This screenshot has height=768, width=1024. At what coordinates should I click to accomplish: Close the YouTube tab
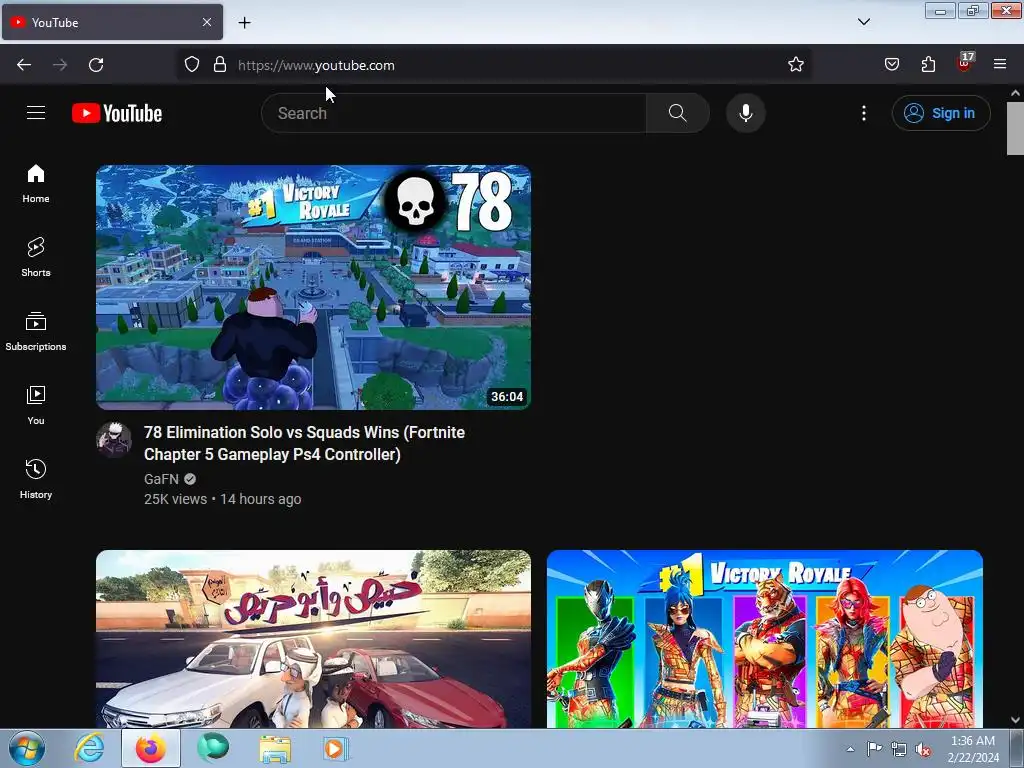coord(207,22)
